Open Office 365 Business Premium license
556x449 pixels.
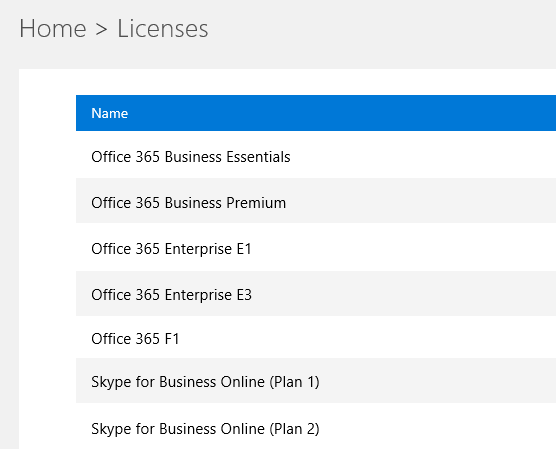pyautogui.click(x=189, y=203)
